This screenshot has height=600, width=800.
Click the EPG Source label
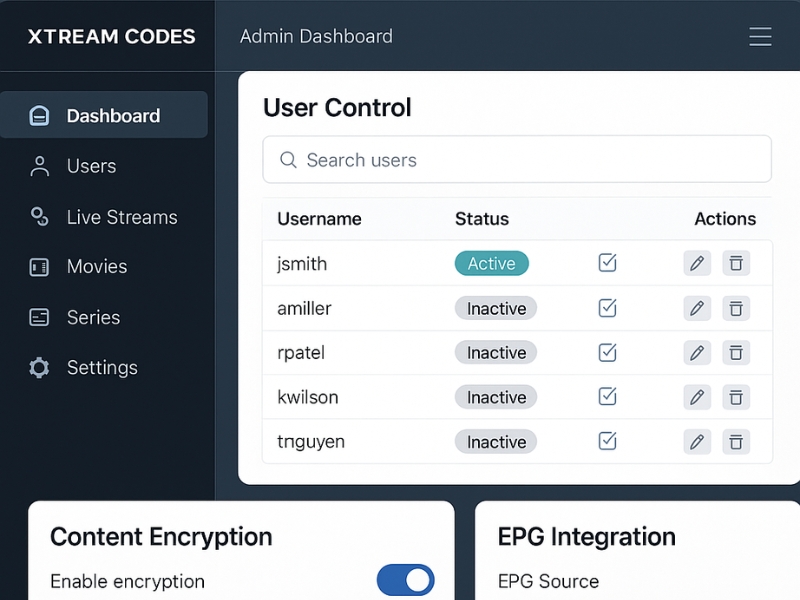[548, 581]
